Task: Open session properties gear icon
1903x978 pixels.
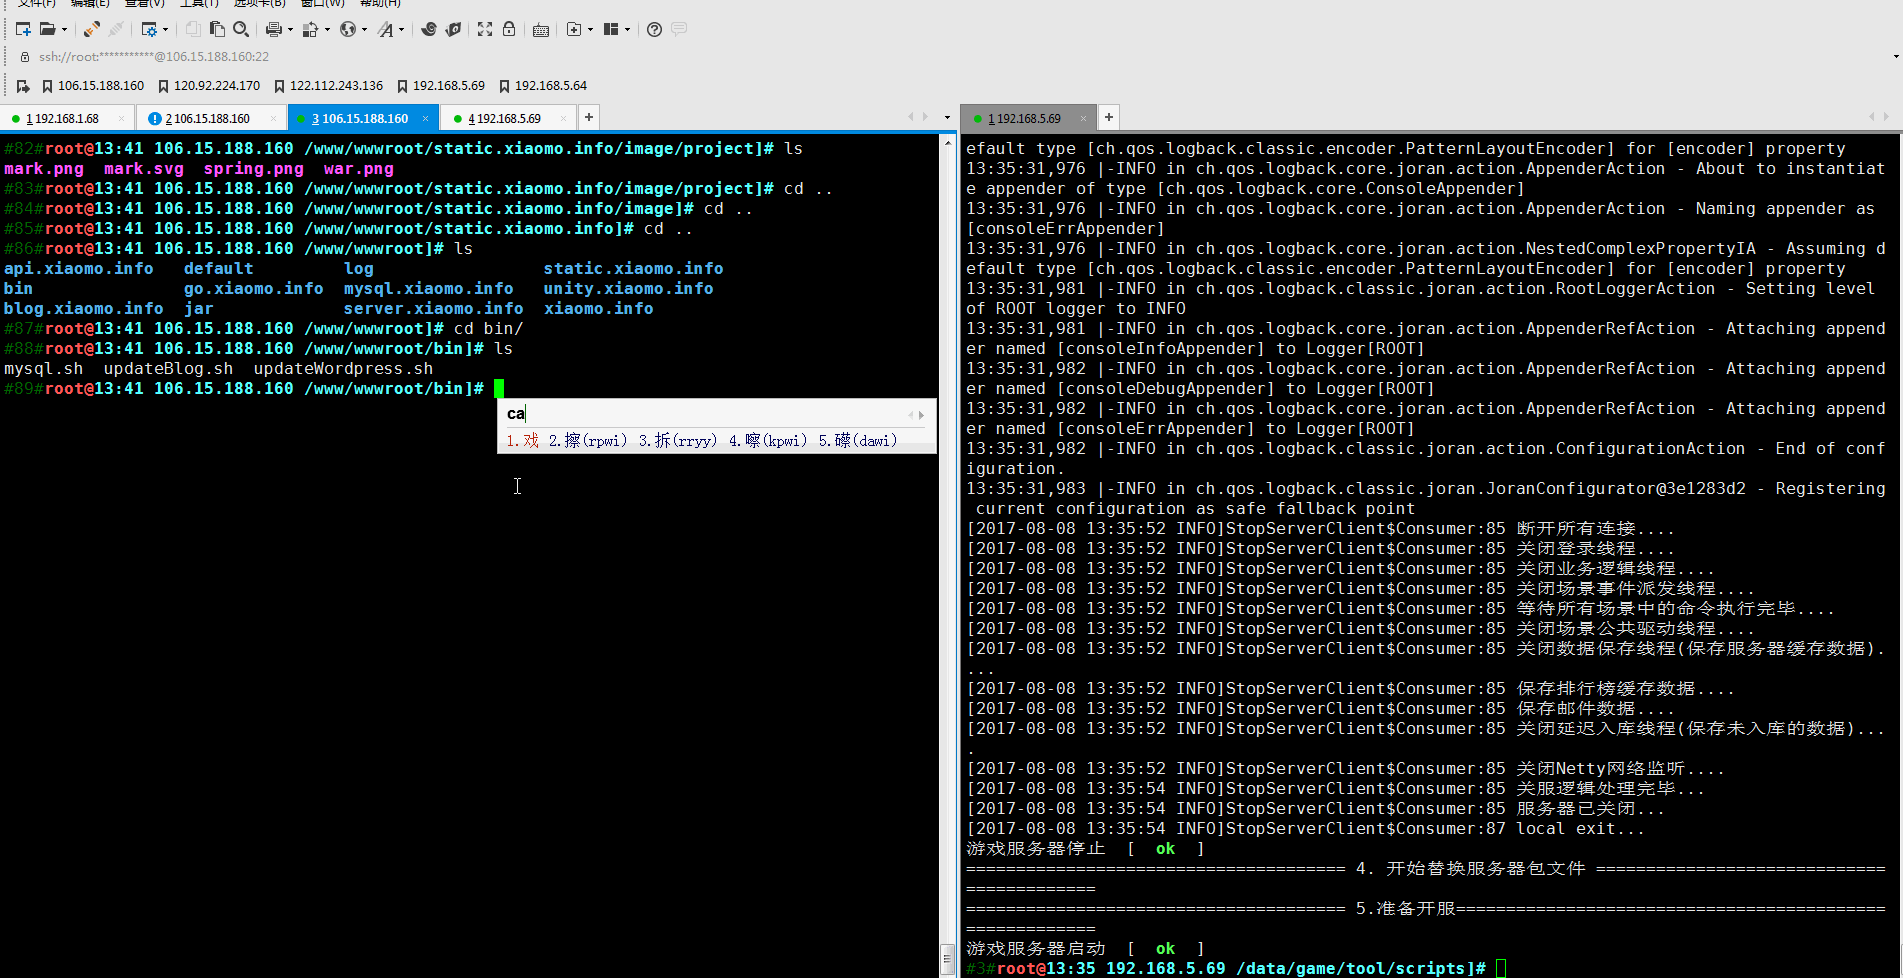Action: [149, 29]
